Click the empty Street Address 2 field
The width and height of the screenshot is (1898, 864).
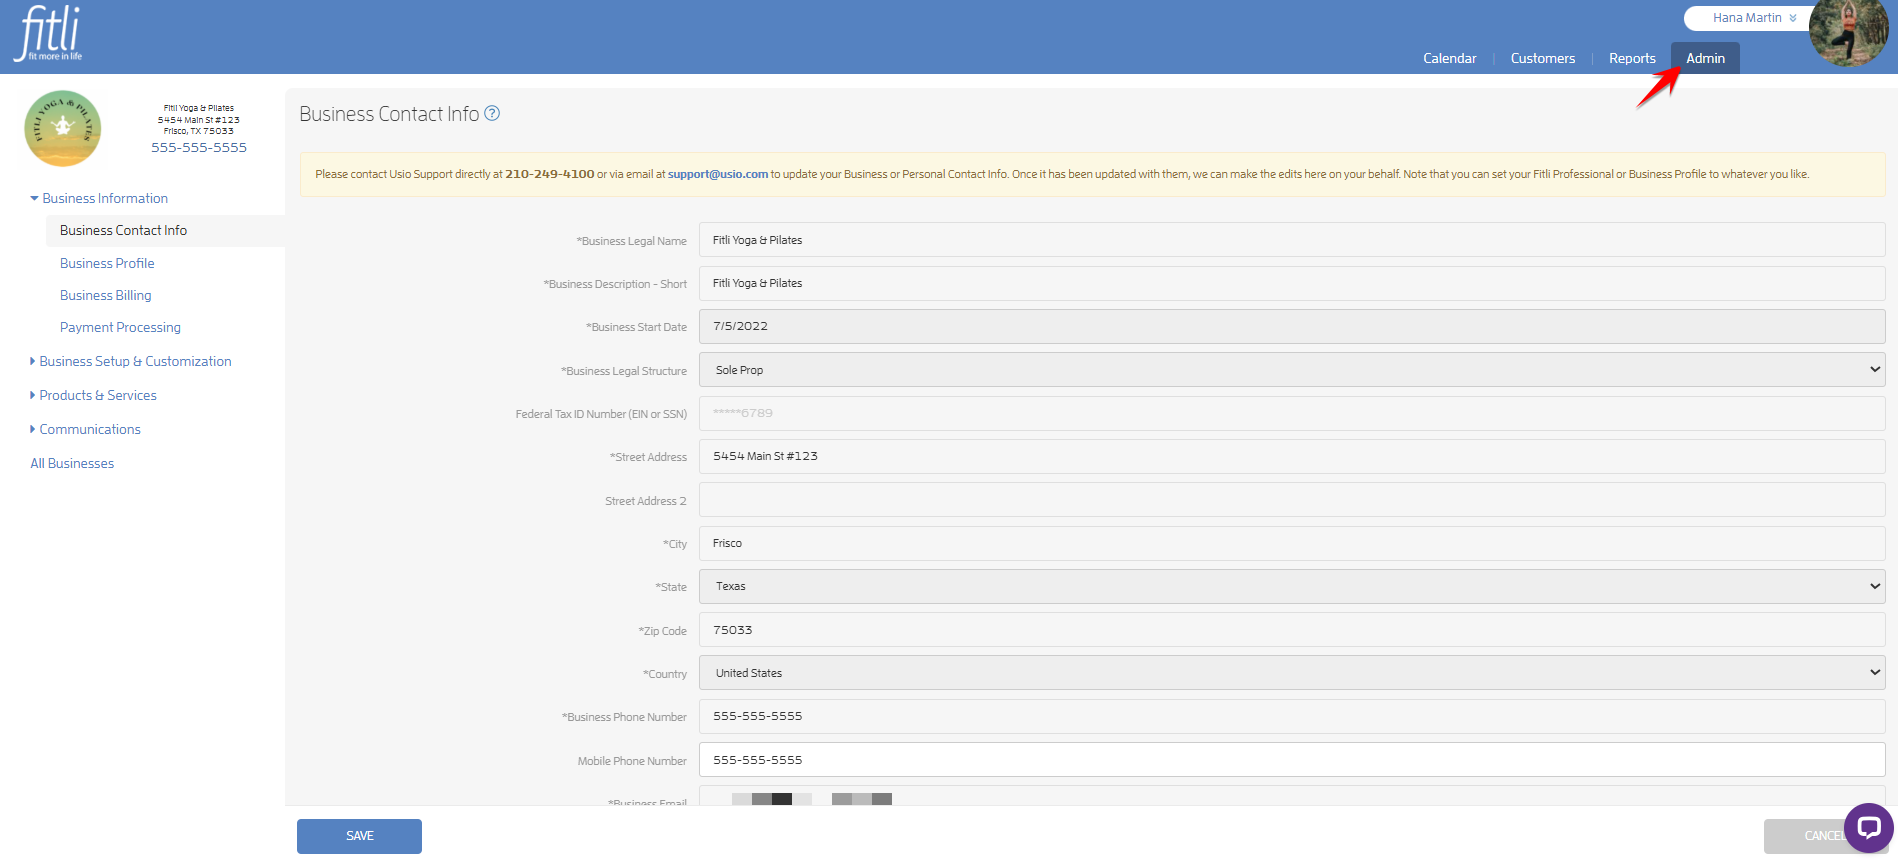[x=1292, y=500]
